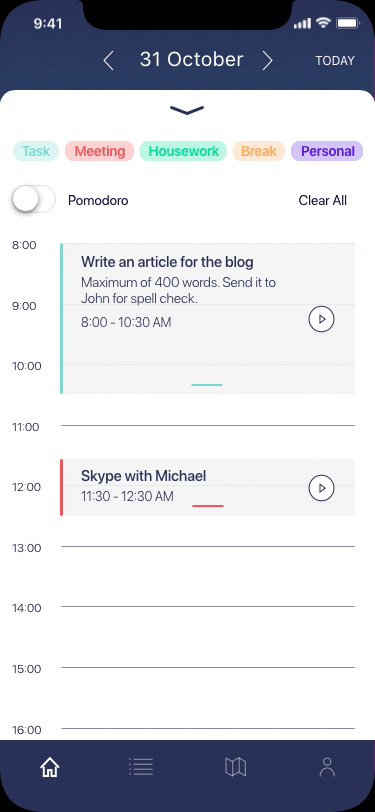Toggle the Pomodoro switch

[33, 200]
